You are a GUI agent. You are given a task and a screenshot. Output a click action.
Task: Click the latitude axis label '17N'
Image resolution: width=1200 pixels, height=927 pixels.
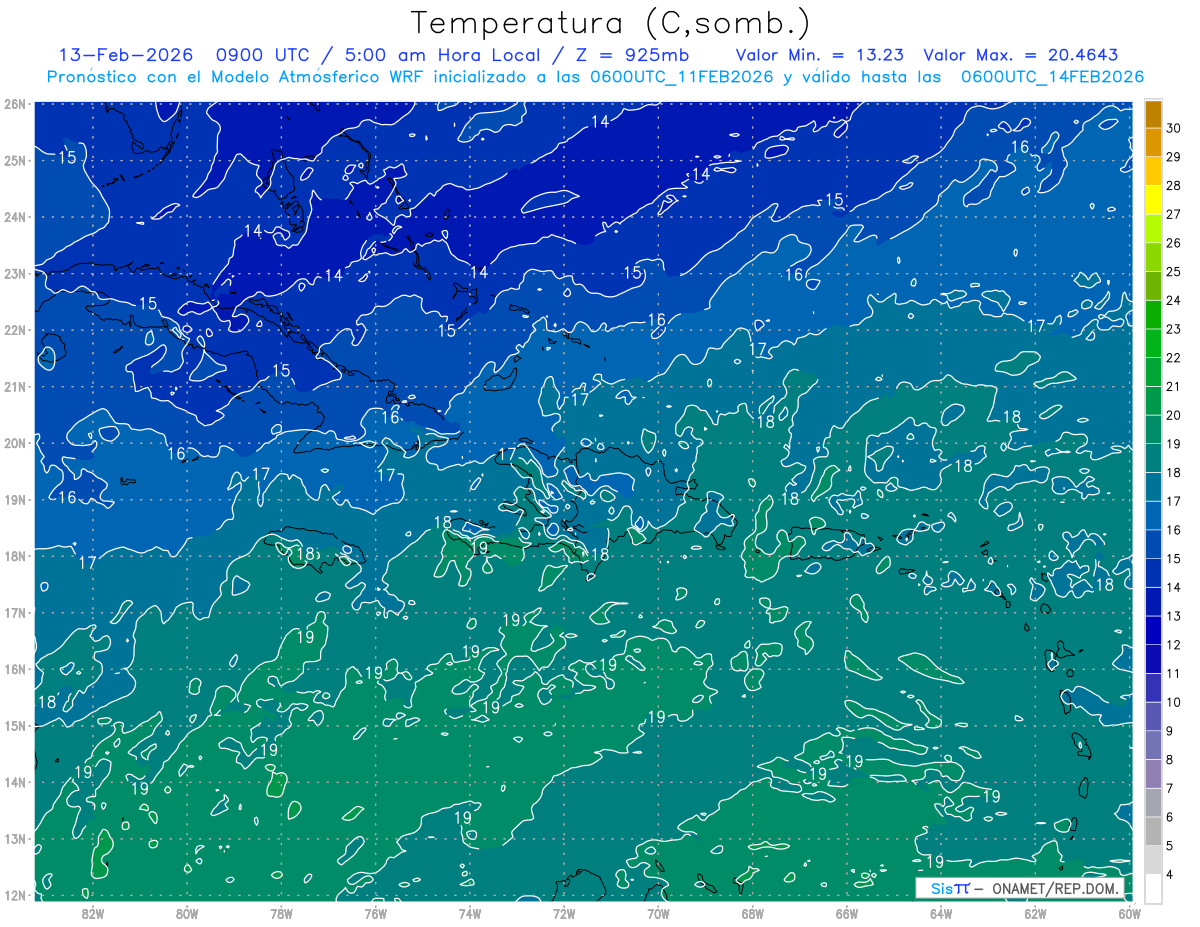coord(15,612)
